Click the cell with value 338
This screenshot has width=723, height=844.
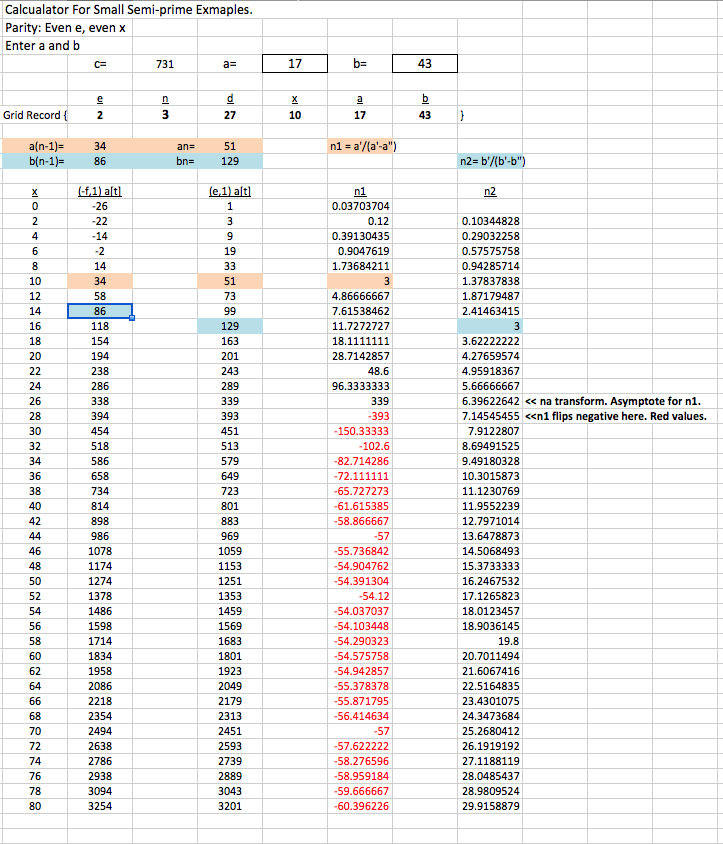click(100, 401)
